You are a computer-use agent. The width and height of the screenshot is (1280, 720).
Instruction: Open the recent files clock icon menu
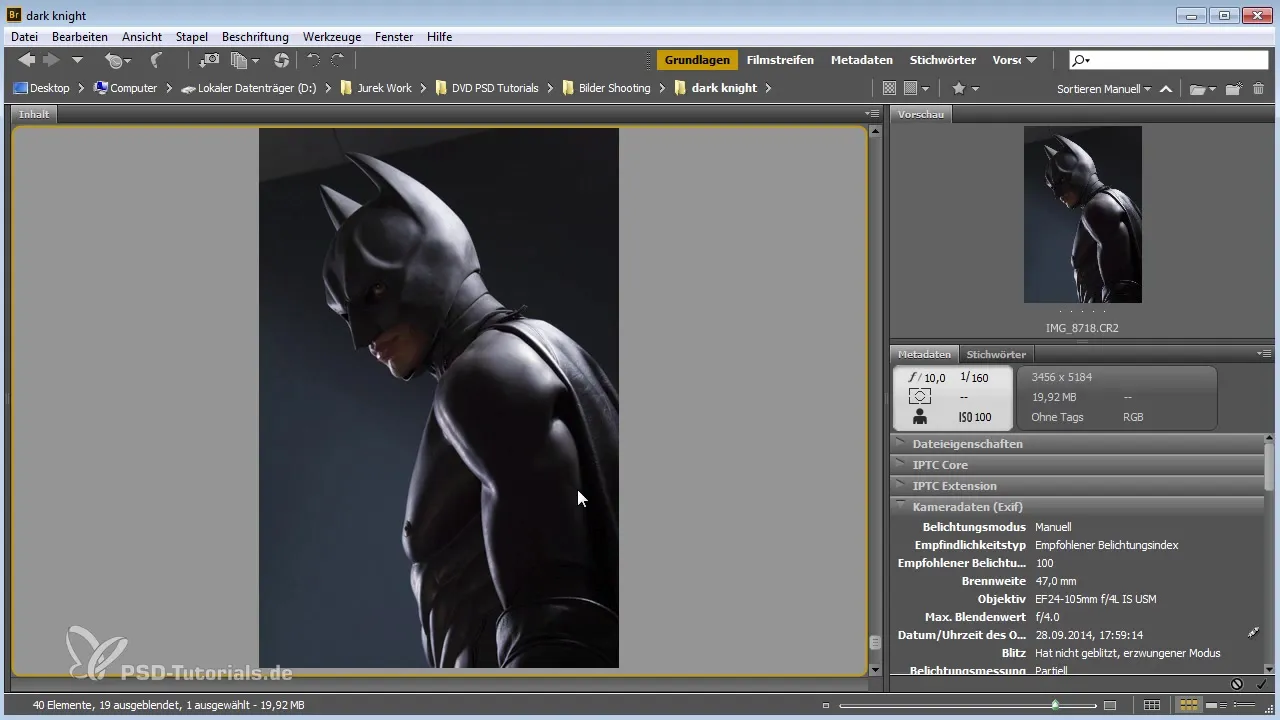119,61
